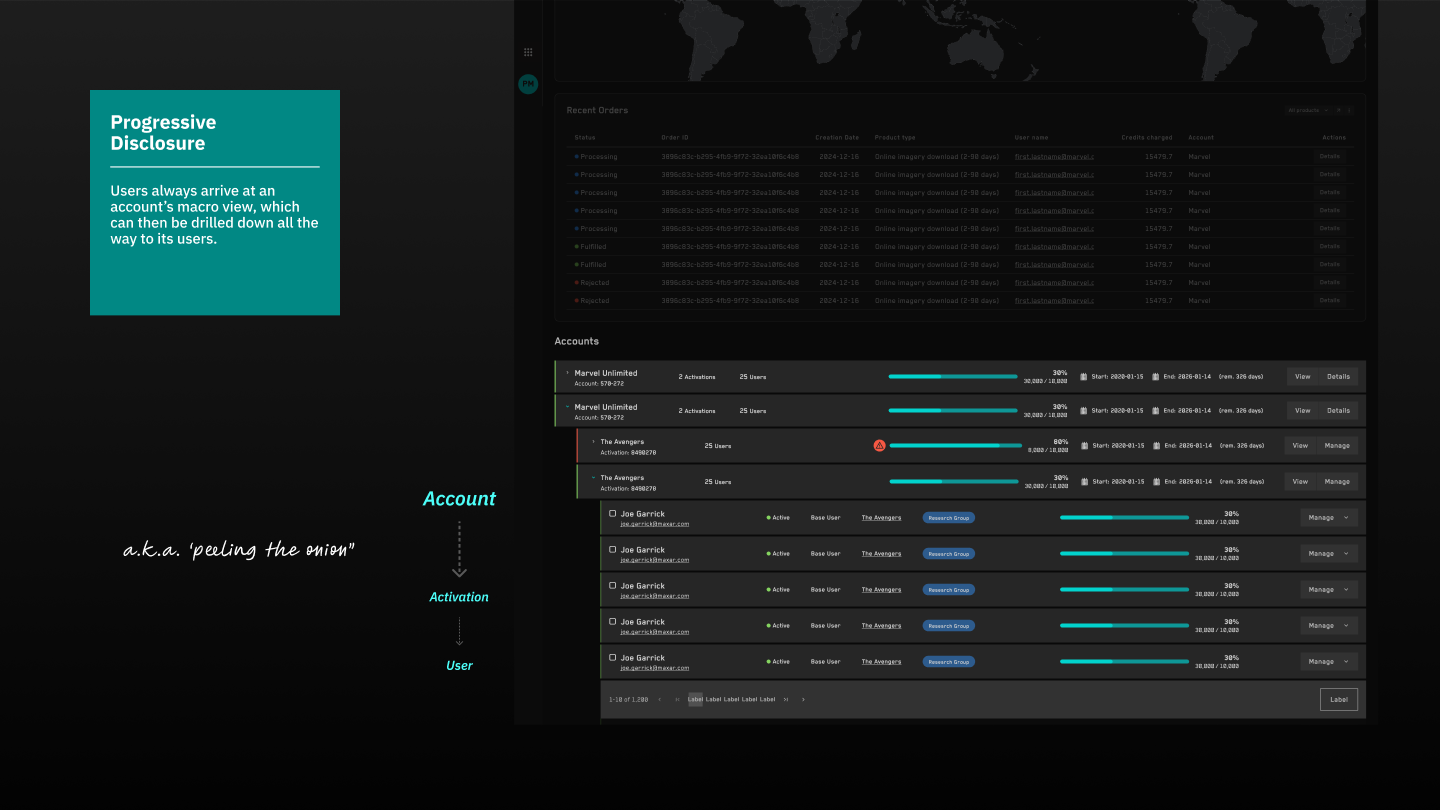Click End calendar icon in the 80% Avengers row
Viewport: 1440px width, 810px height.
[1156, 446]
